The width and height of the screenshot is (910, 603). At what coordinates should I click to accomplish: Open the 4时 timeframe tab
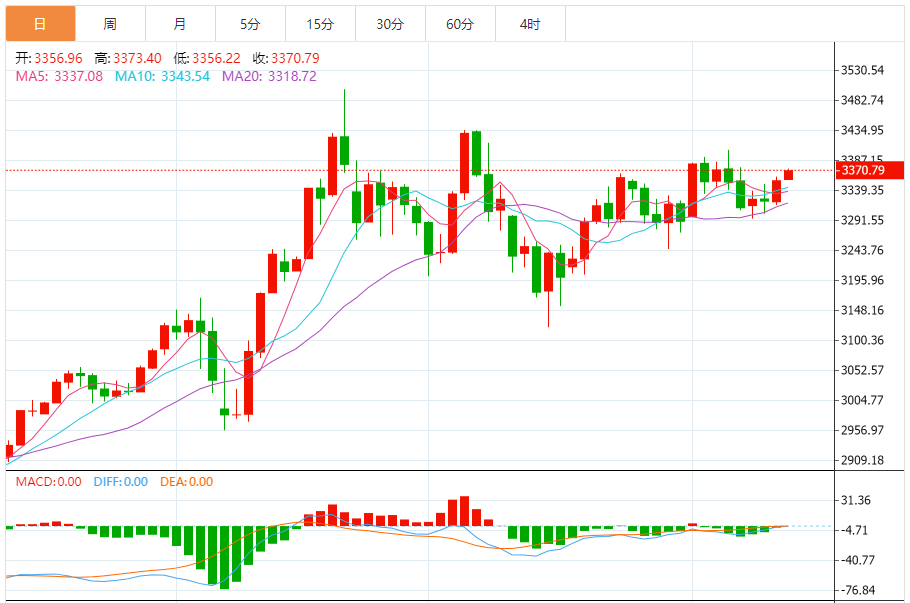click(530, 24)
